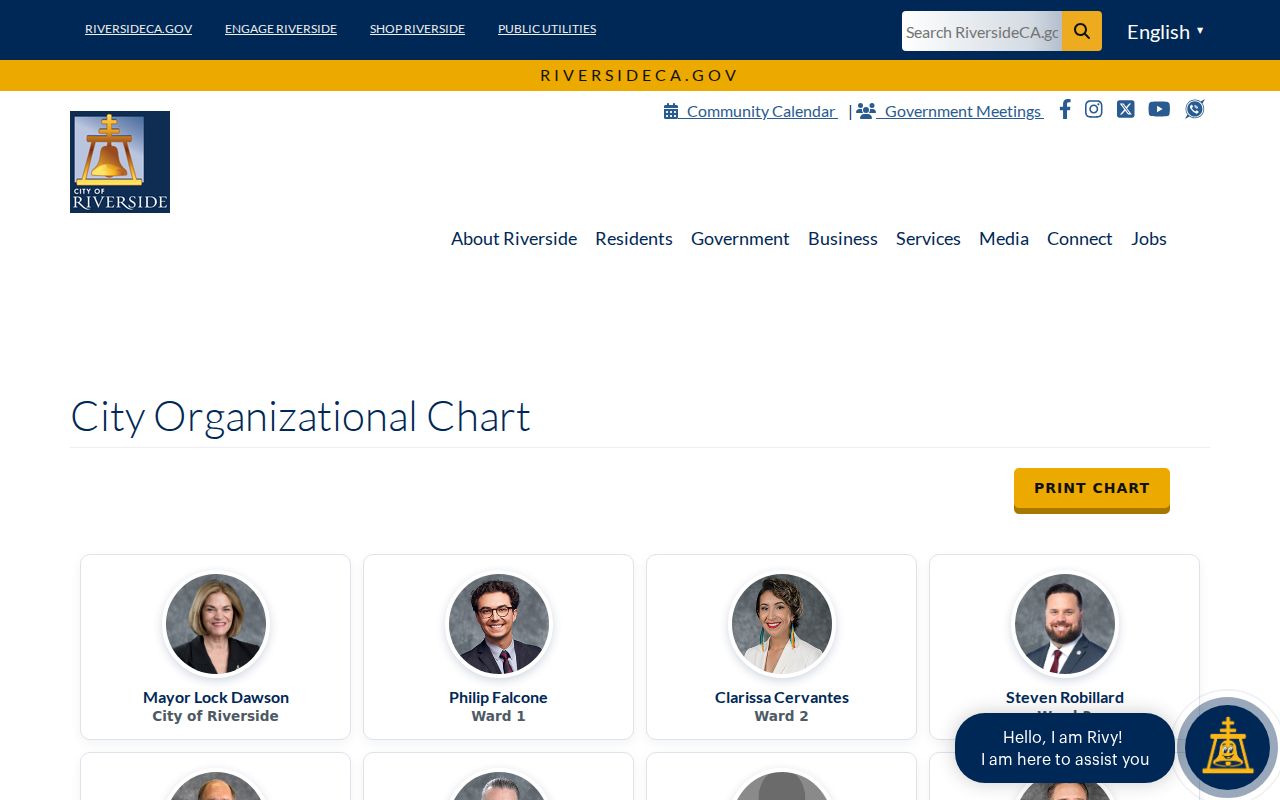Click the 'City of Riverside' label under Mayor
Screen dimensions: 1280x800
(x=216, y=716)
